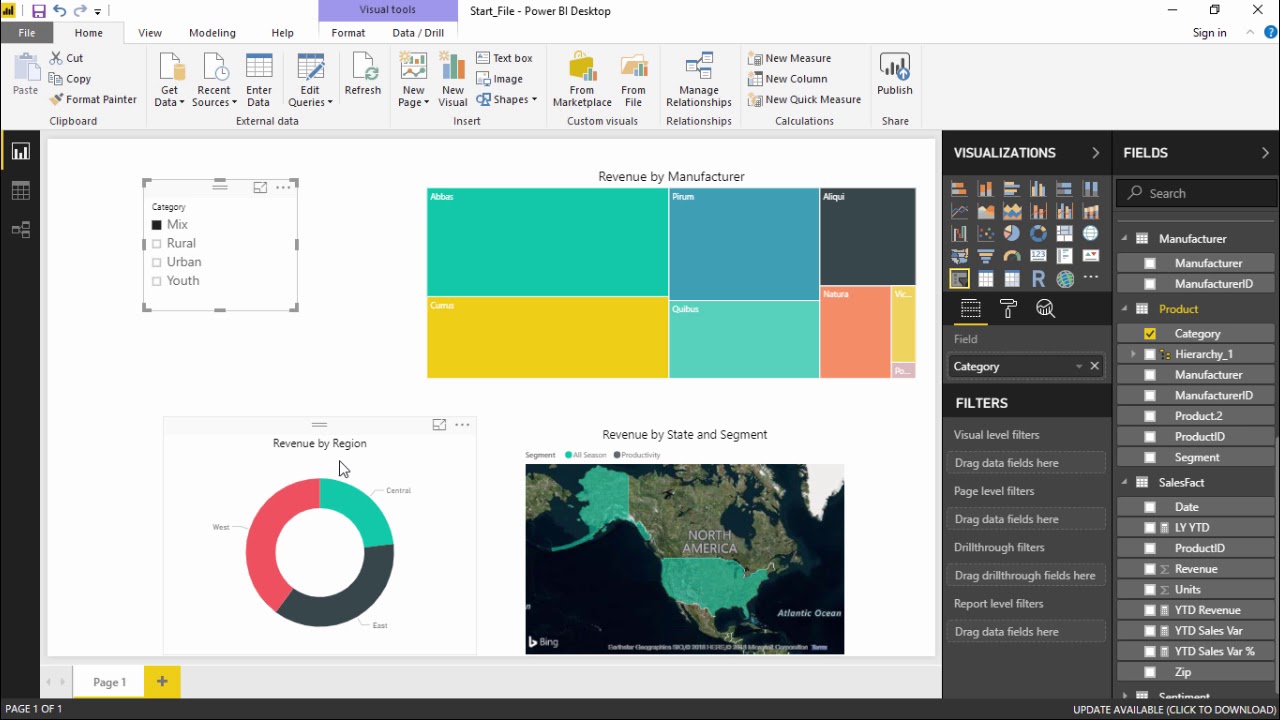The width and height of the screenshot is (1280, 720).
Task: Open the Data view from left sidebar
Action: coord(20,191)
